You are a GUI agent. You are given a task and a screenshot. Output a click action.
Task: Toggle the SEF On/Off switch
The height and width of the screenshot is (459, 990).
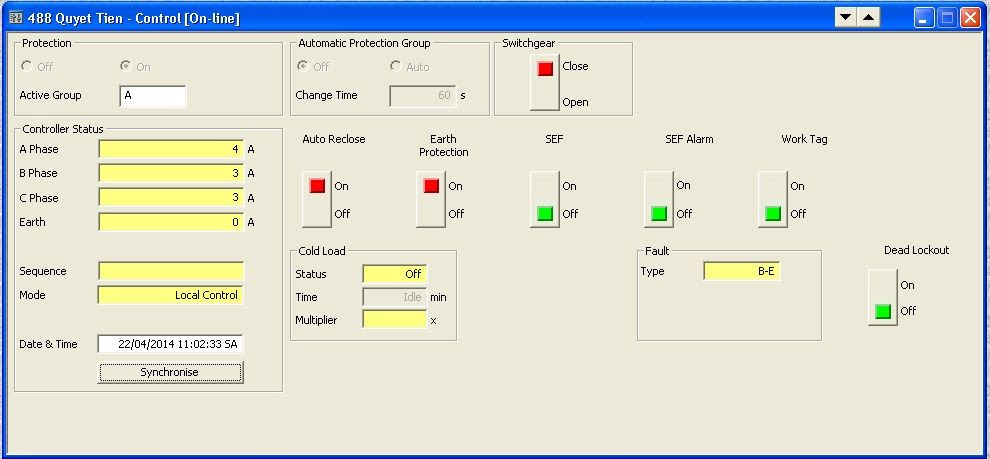click(x=545, y=199)
